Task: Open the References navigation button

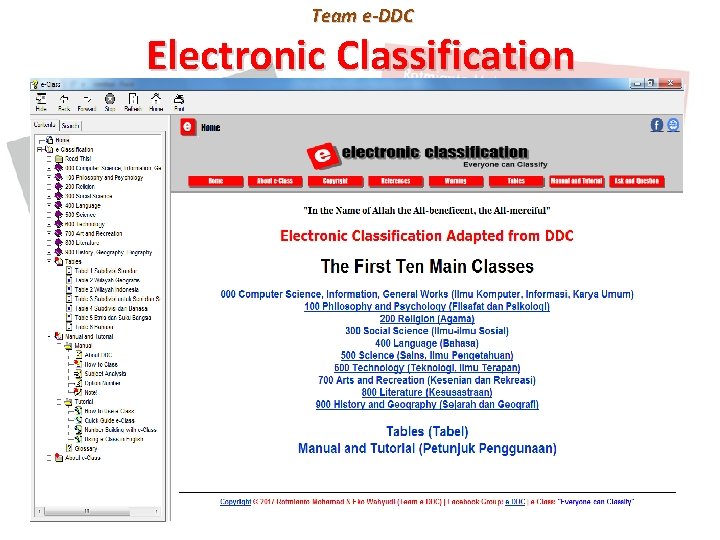Action: [396, 181]
